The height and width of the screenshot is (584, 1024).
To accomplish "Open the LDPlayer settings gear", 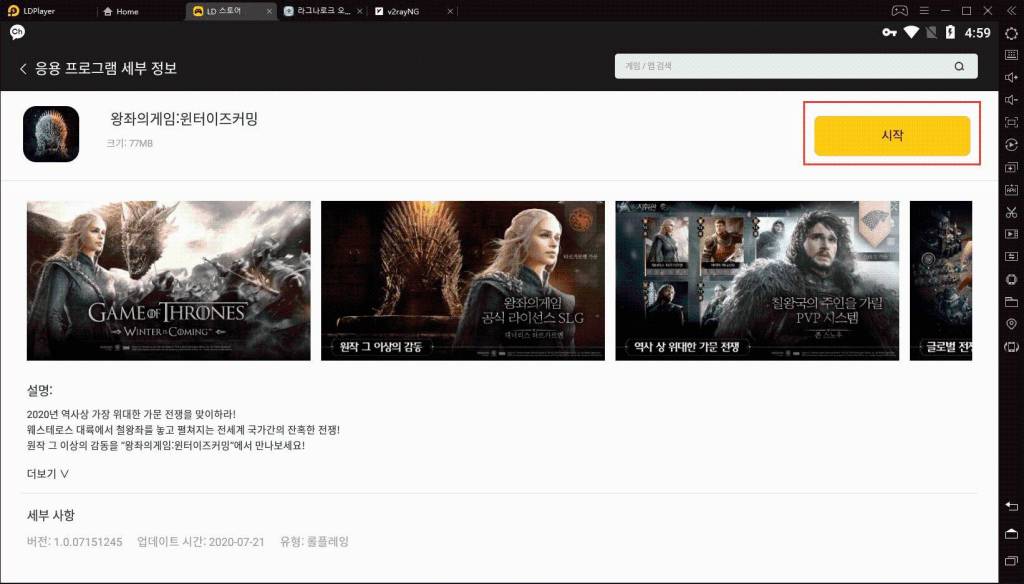I will [1011, 33].
